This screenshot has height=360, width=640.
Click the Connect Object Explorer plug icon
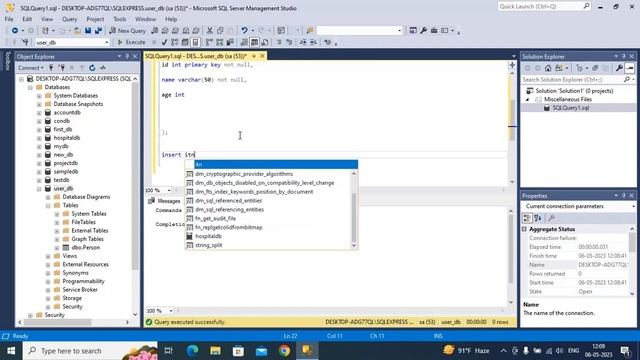(51, 68)
